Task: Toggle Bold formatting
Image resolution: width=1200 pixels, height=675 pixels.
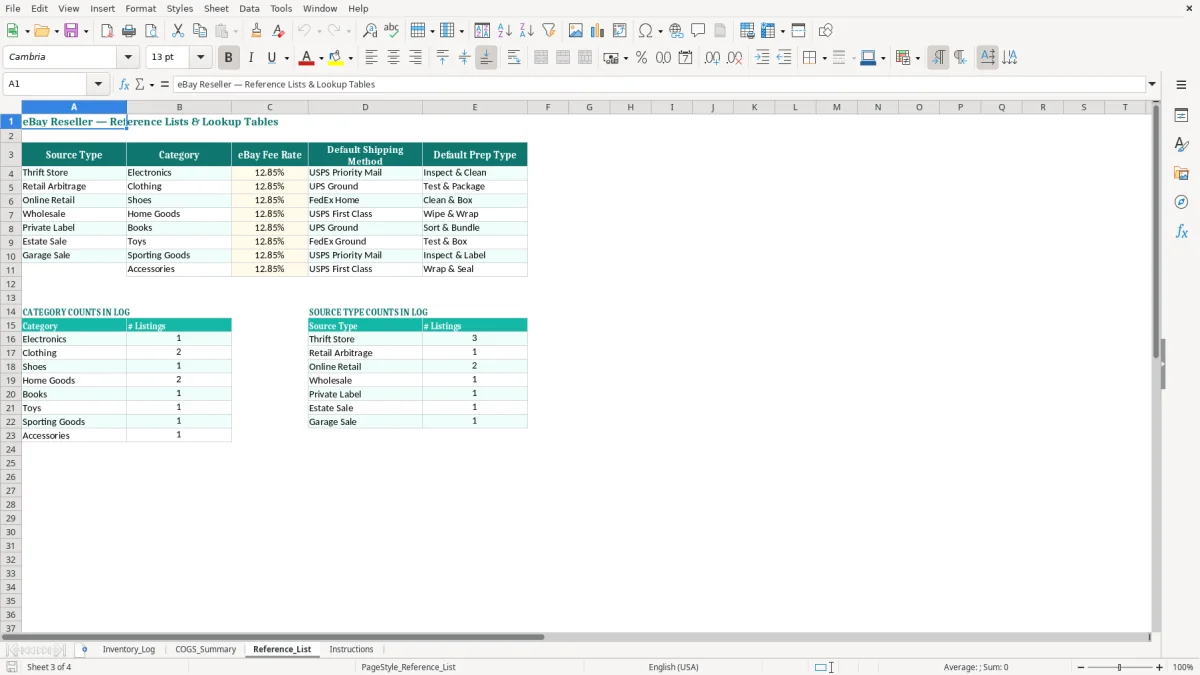Action: (229, 58)
